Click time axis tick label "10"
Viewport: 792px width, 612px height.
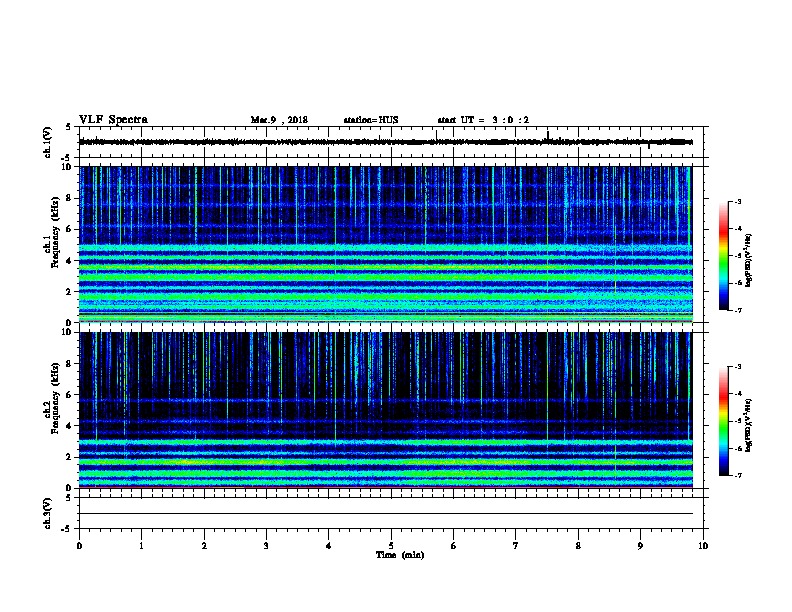click(x=703, y=546)
